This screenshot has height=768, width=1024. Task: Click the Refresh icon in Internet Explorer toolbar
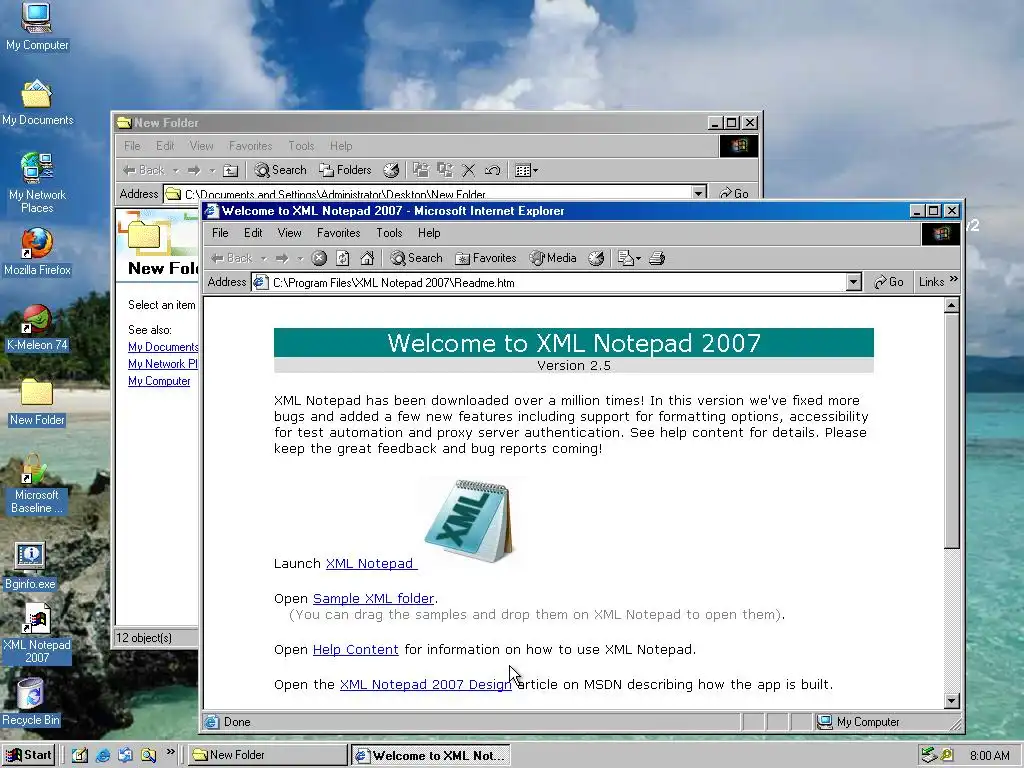point(343,259)
